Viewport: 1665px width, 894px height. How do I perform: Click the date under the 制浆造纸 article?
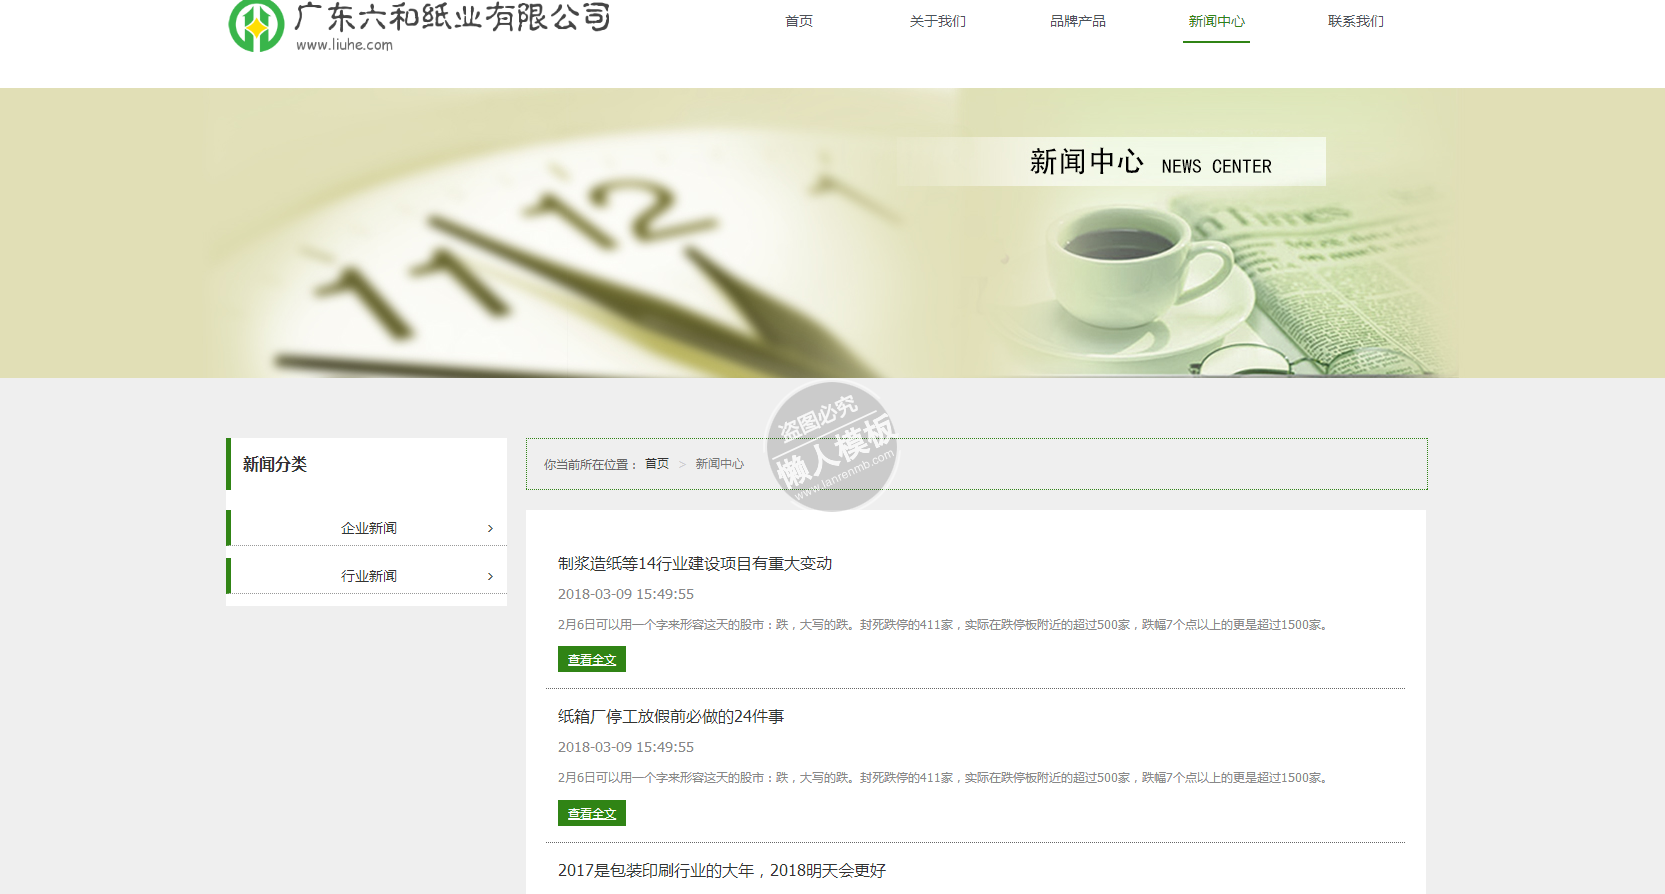(626, 594)
